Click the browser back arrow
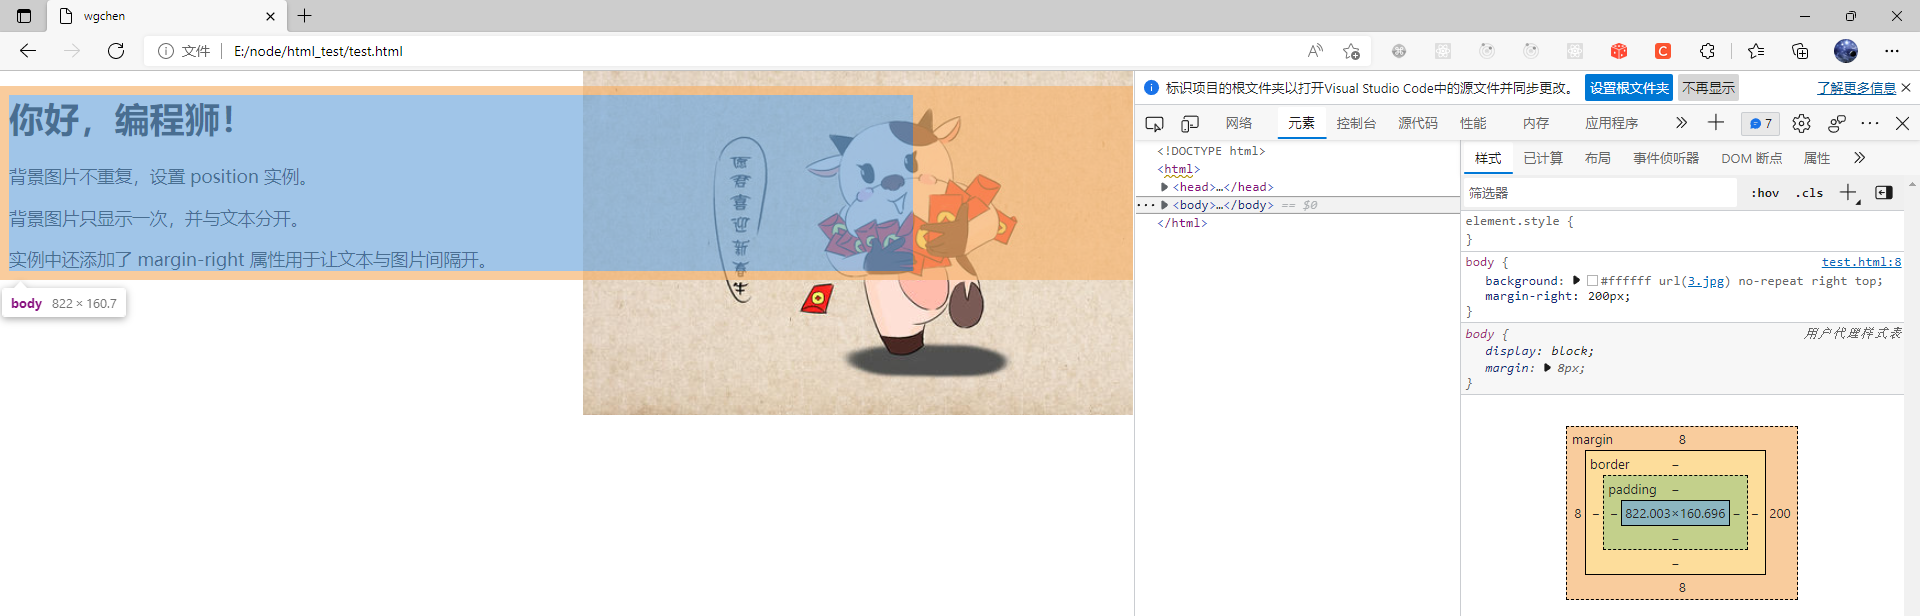The width and height of the screenshot is (1920, 616). 28,51
